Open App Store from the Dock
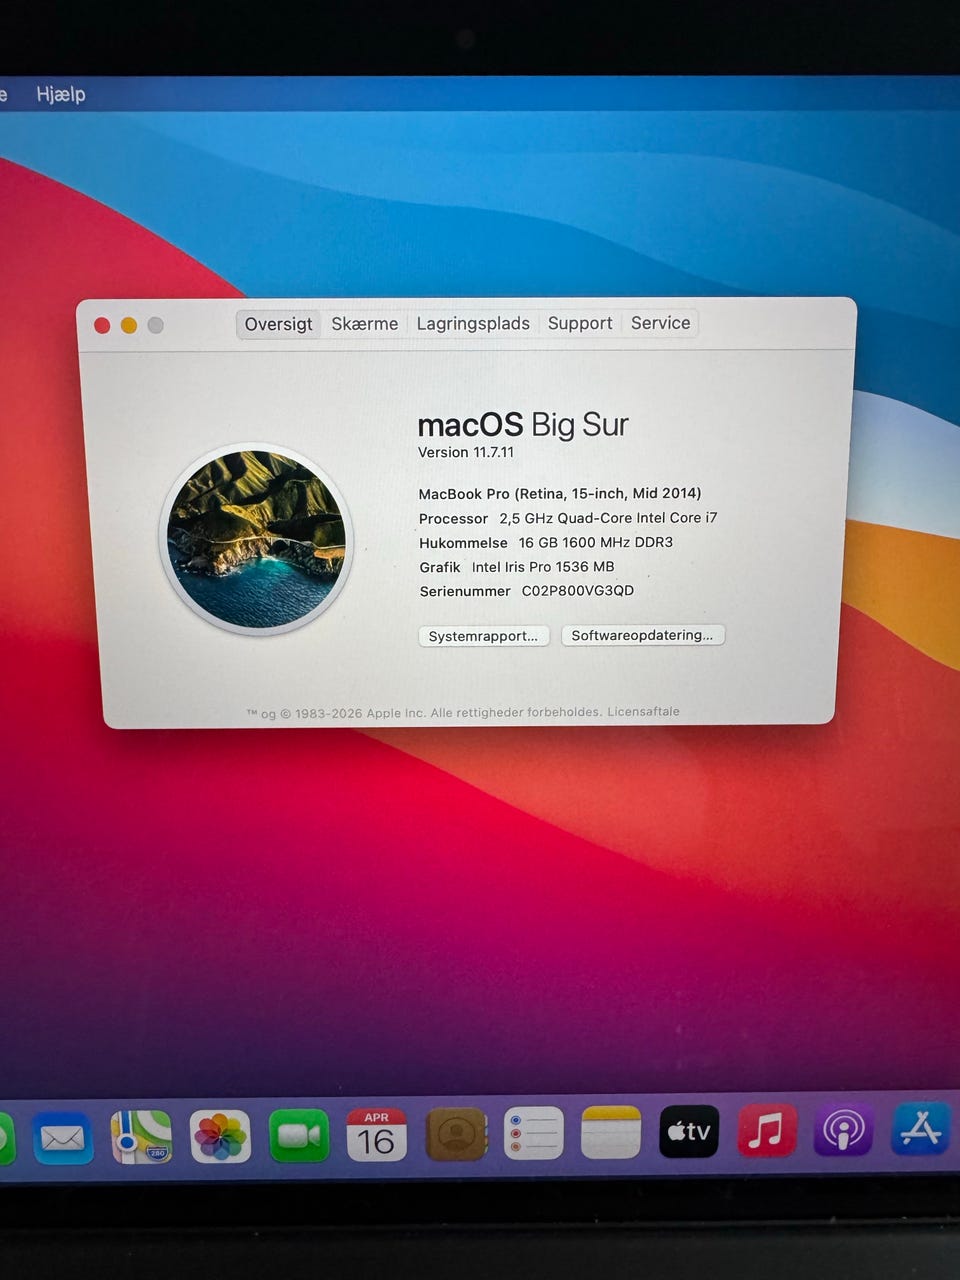960x1280 pixels. coord(920,1129)
